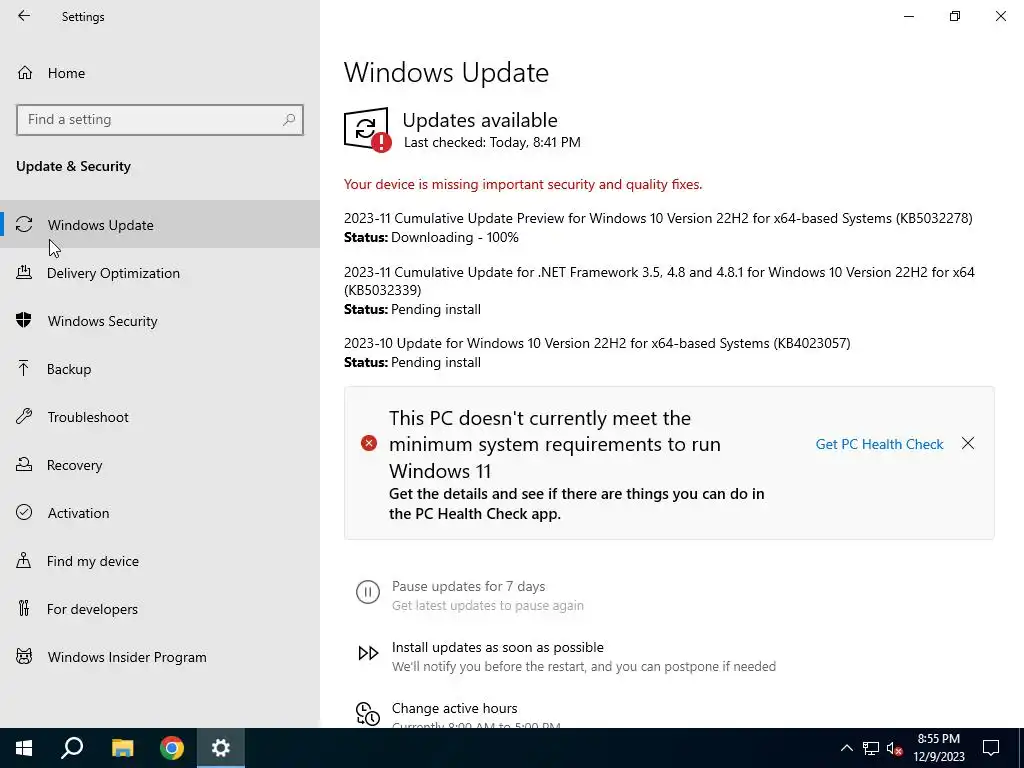The height and width of the screenshot is (768, 1024).
Task: Open Windows Security page
Action: [160, 321]
